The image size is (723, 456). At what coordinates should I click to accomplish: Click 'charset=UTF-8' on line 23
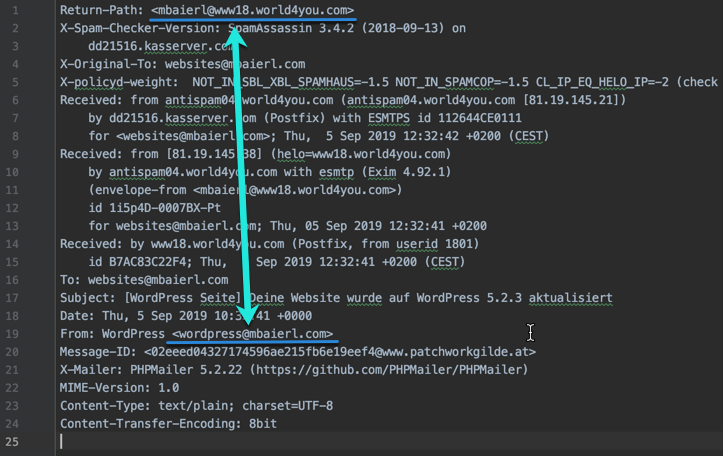click(287, 406)
